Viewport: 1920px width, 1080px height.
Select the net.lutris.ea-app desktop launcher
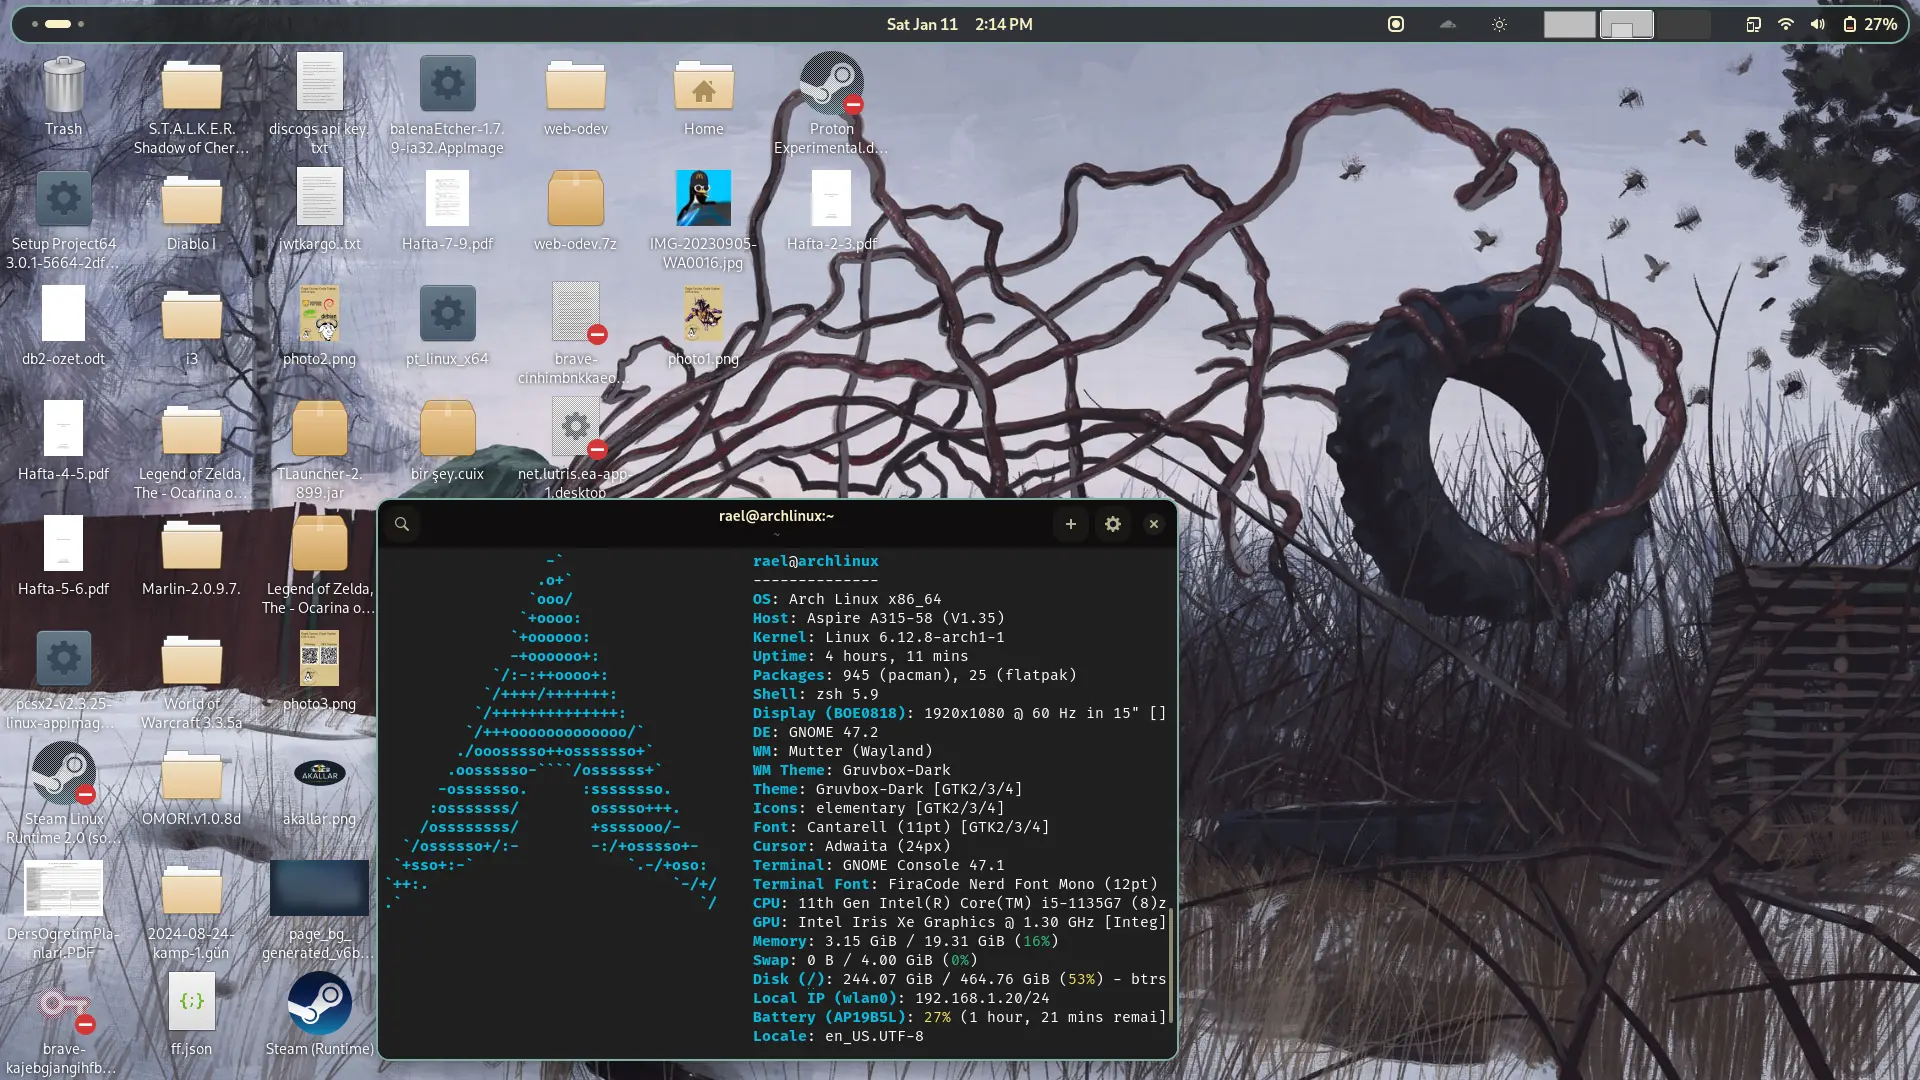[x=577, y=428]
